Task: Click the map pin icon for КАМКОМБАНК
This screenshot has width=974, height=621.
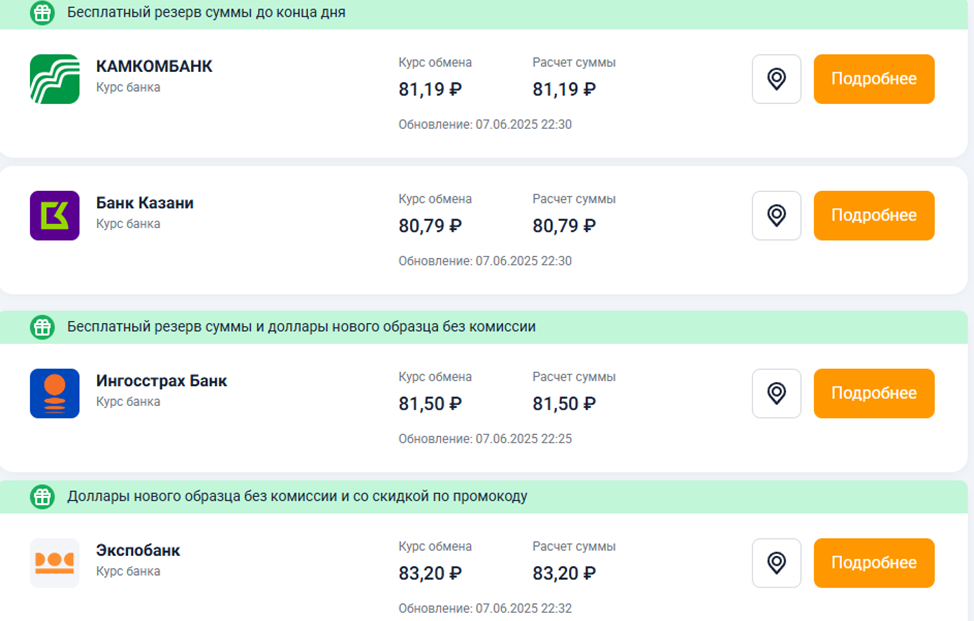Action: [x=776, y=79]
